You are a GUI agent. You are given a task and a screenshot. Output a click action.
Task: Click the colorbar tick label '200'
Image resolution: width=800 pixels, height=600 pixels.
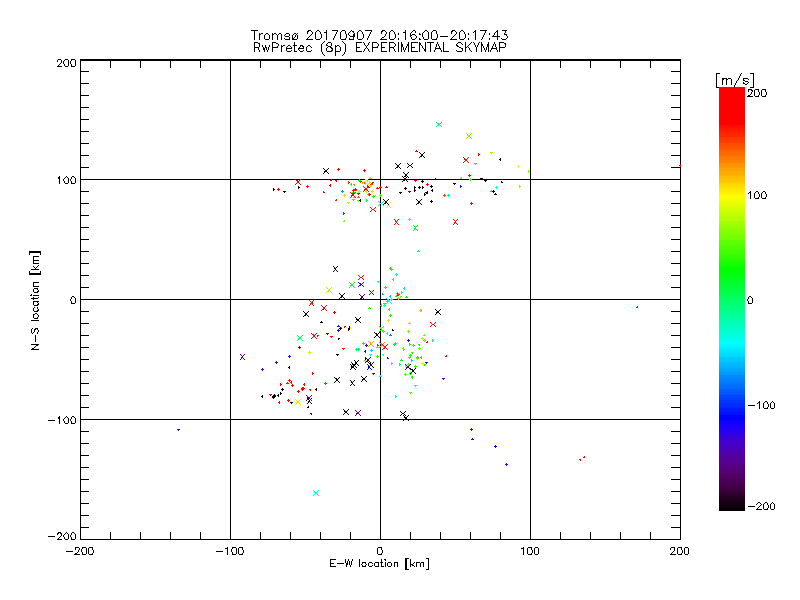(757, 93)
